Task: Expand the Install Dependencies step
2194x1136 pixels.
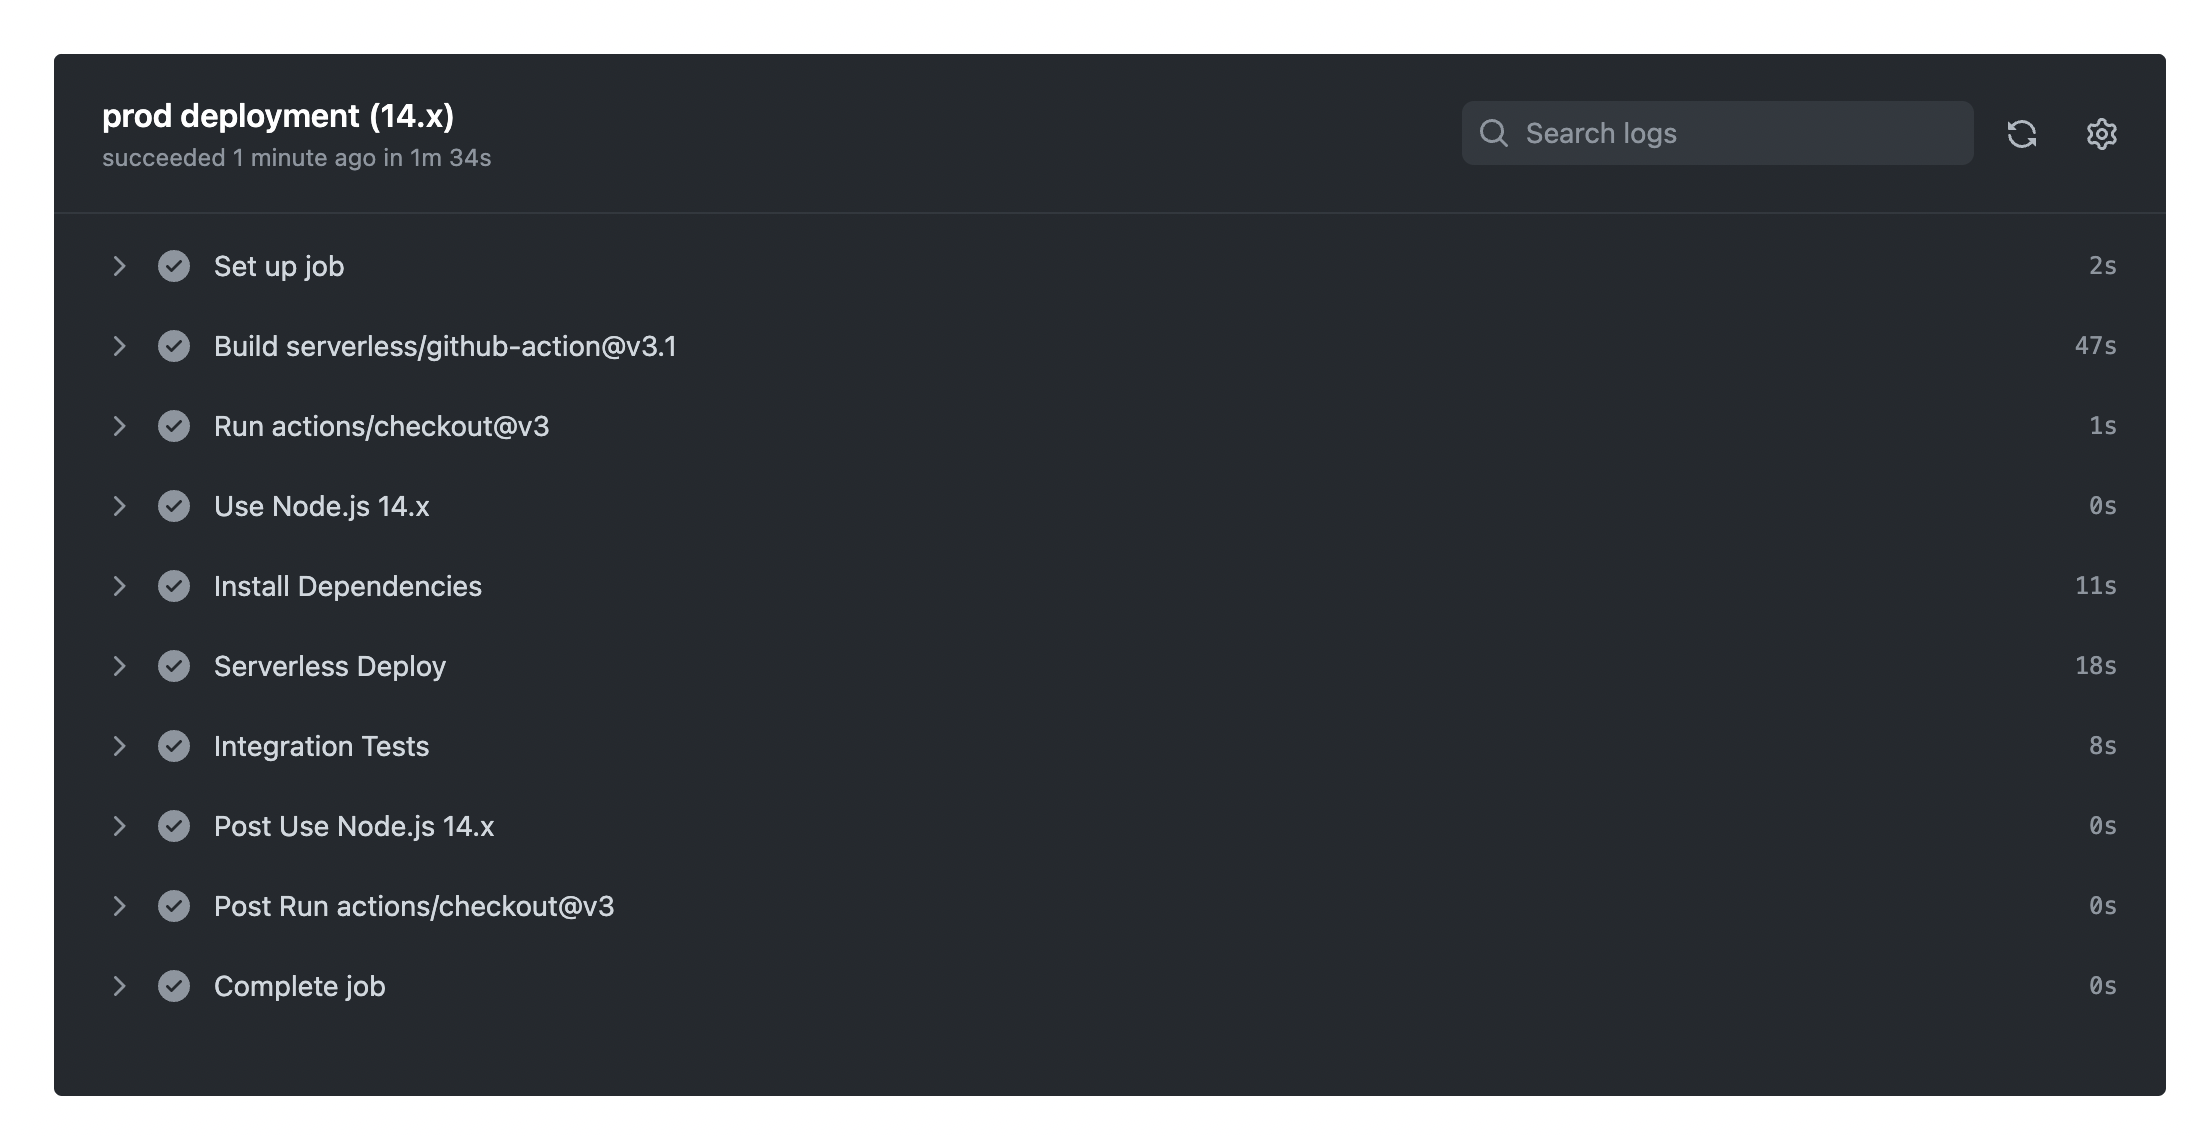Action: click(x=120, y=586)
